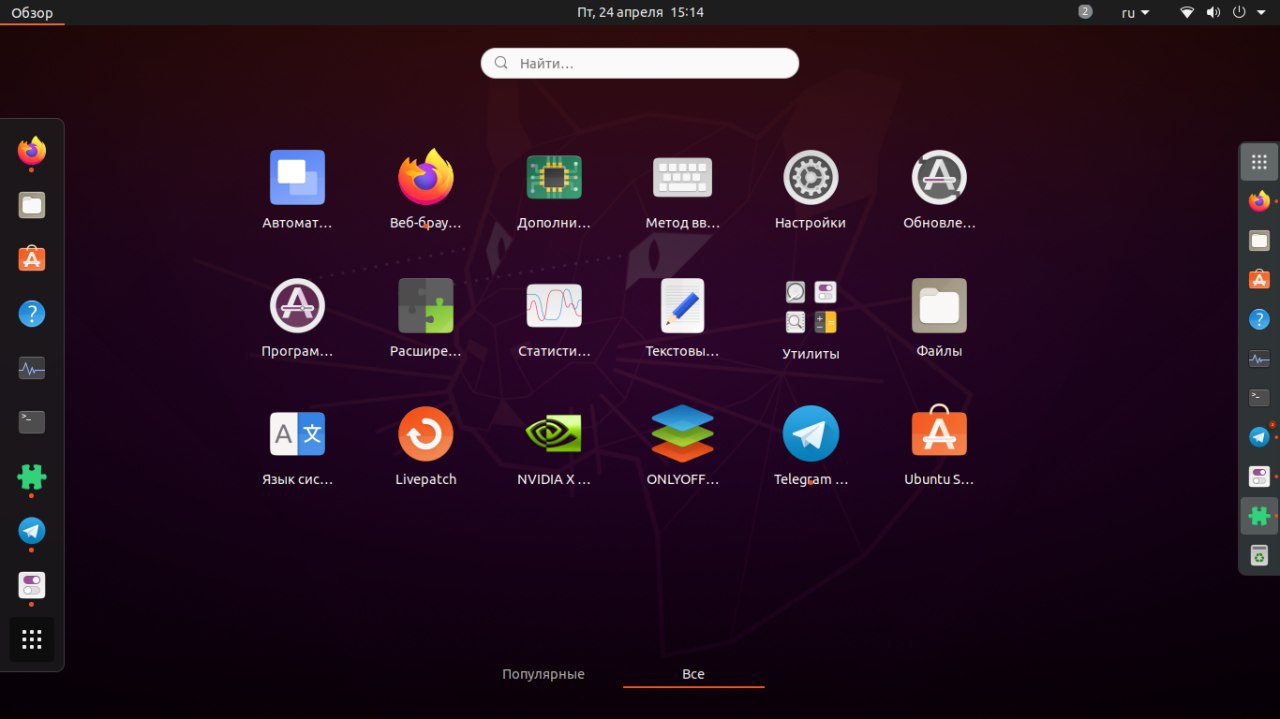The height and width of the screenshot is (719, 1280).
Task: Click the notification badge showing 2
Action: tap(1085, 12)
